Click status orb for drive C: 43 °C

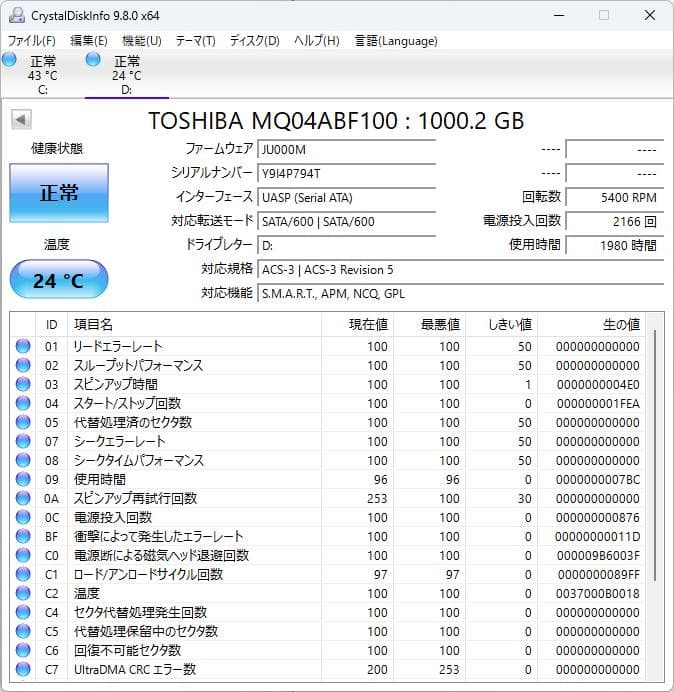[x=9, y=60]
